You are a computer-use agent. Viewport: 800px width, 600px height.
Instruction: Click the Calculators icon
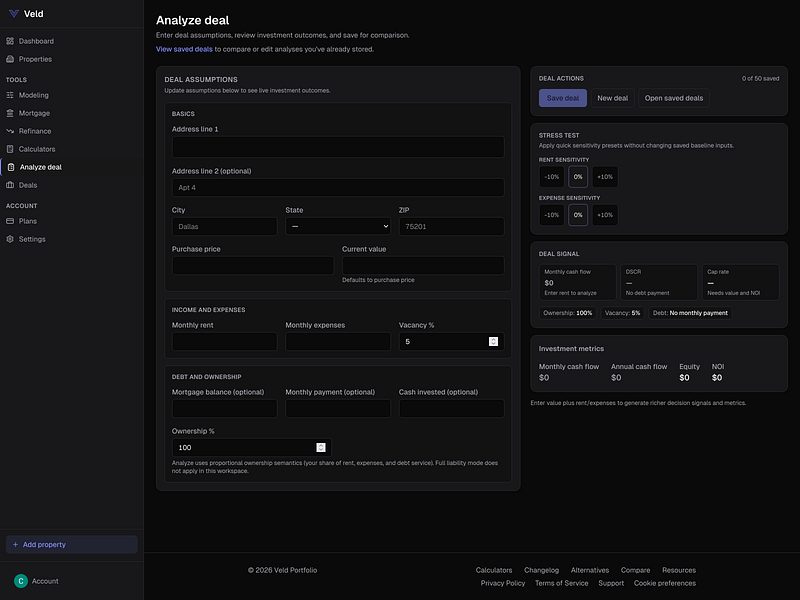pos(10,149)
